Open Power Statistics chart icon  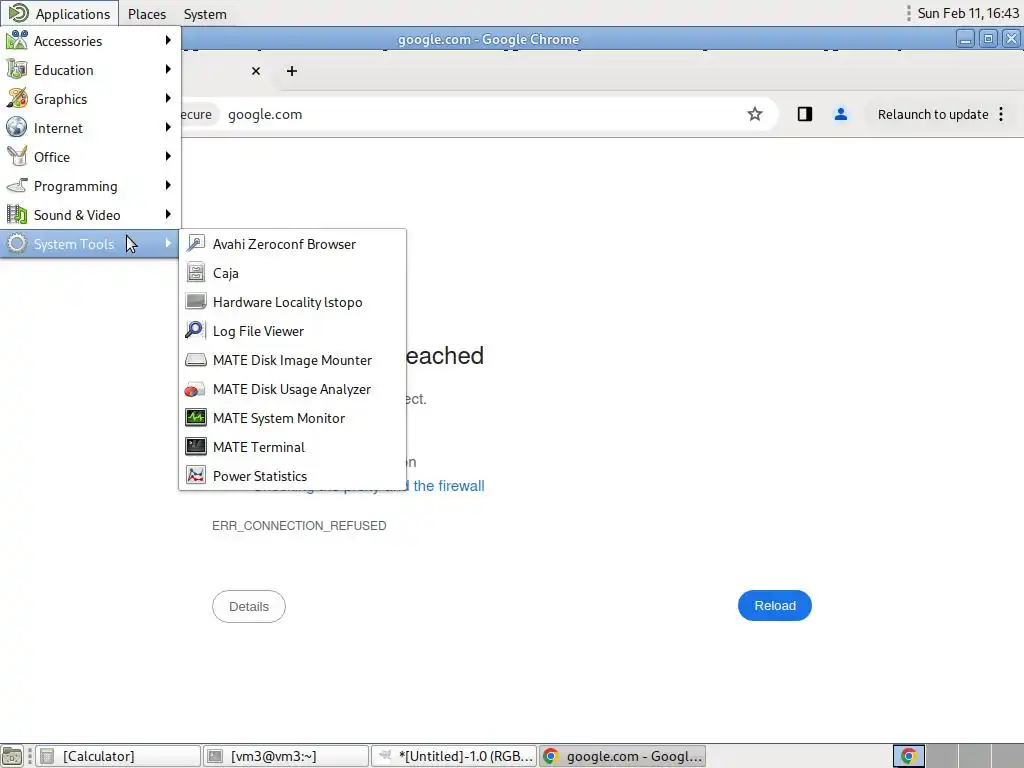[x=195, y=475]
